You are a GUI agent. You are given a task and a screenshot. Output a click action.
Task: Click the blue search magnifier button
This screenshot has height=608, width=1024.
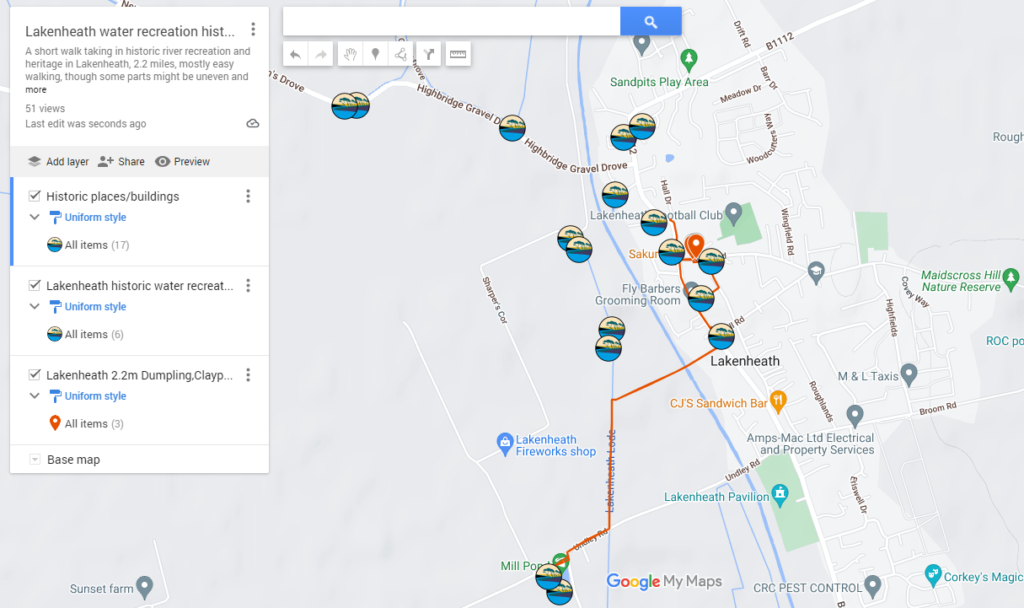[x=650, y=21]
